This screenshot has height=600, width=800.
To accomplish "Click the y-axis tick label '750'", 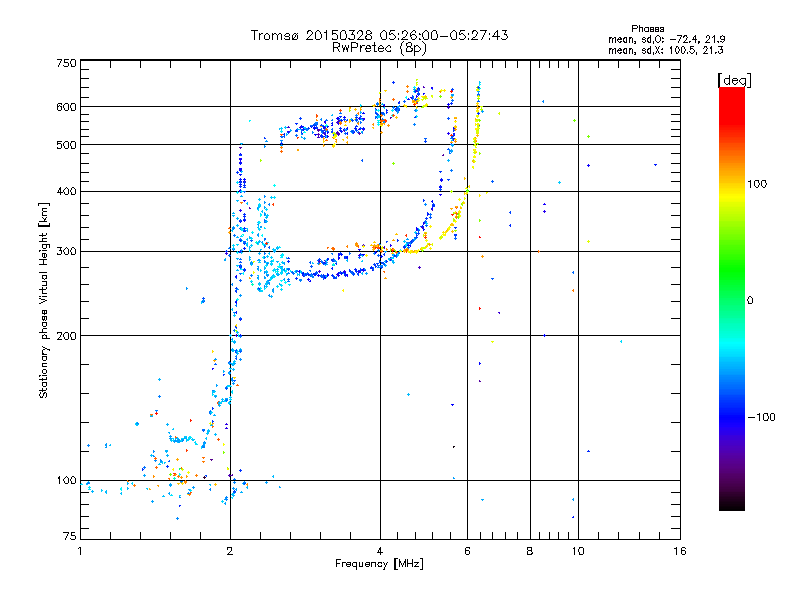I will coord(66,63).
